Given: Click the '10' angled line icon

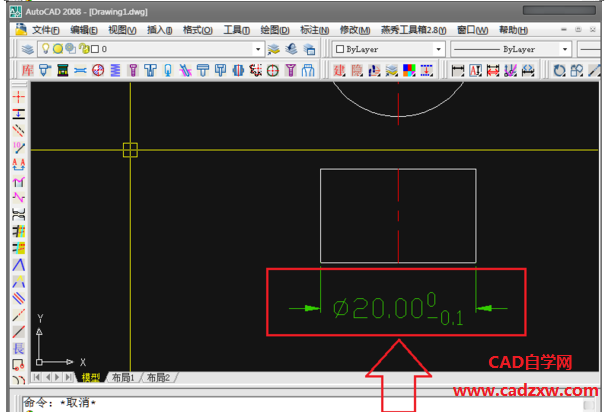Looking at the screenshot, I should 19,147.
